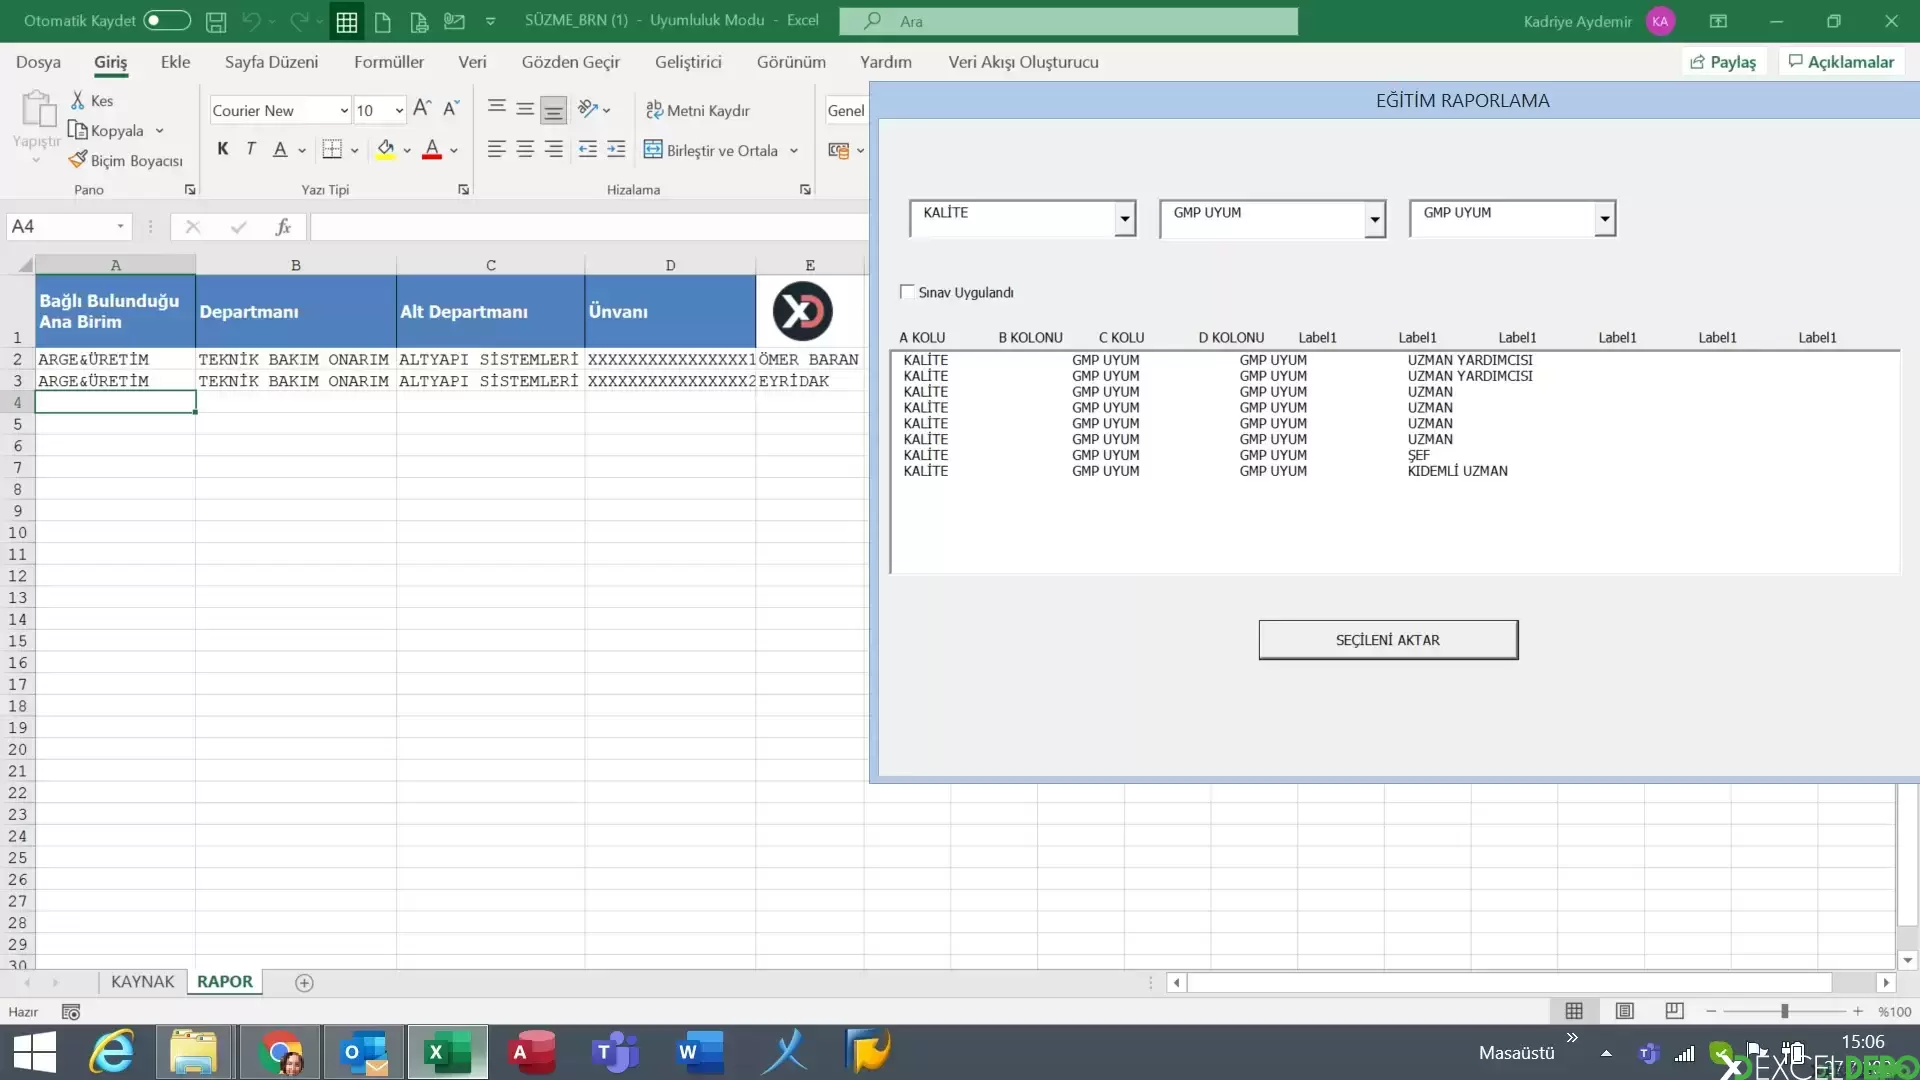This screenshot has height=1080, width=1920.
Task: Open Microsoft Teams from the taskbar
Action: [x=615, y=1052]
